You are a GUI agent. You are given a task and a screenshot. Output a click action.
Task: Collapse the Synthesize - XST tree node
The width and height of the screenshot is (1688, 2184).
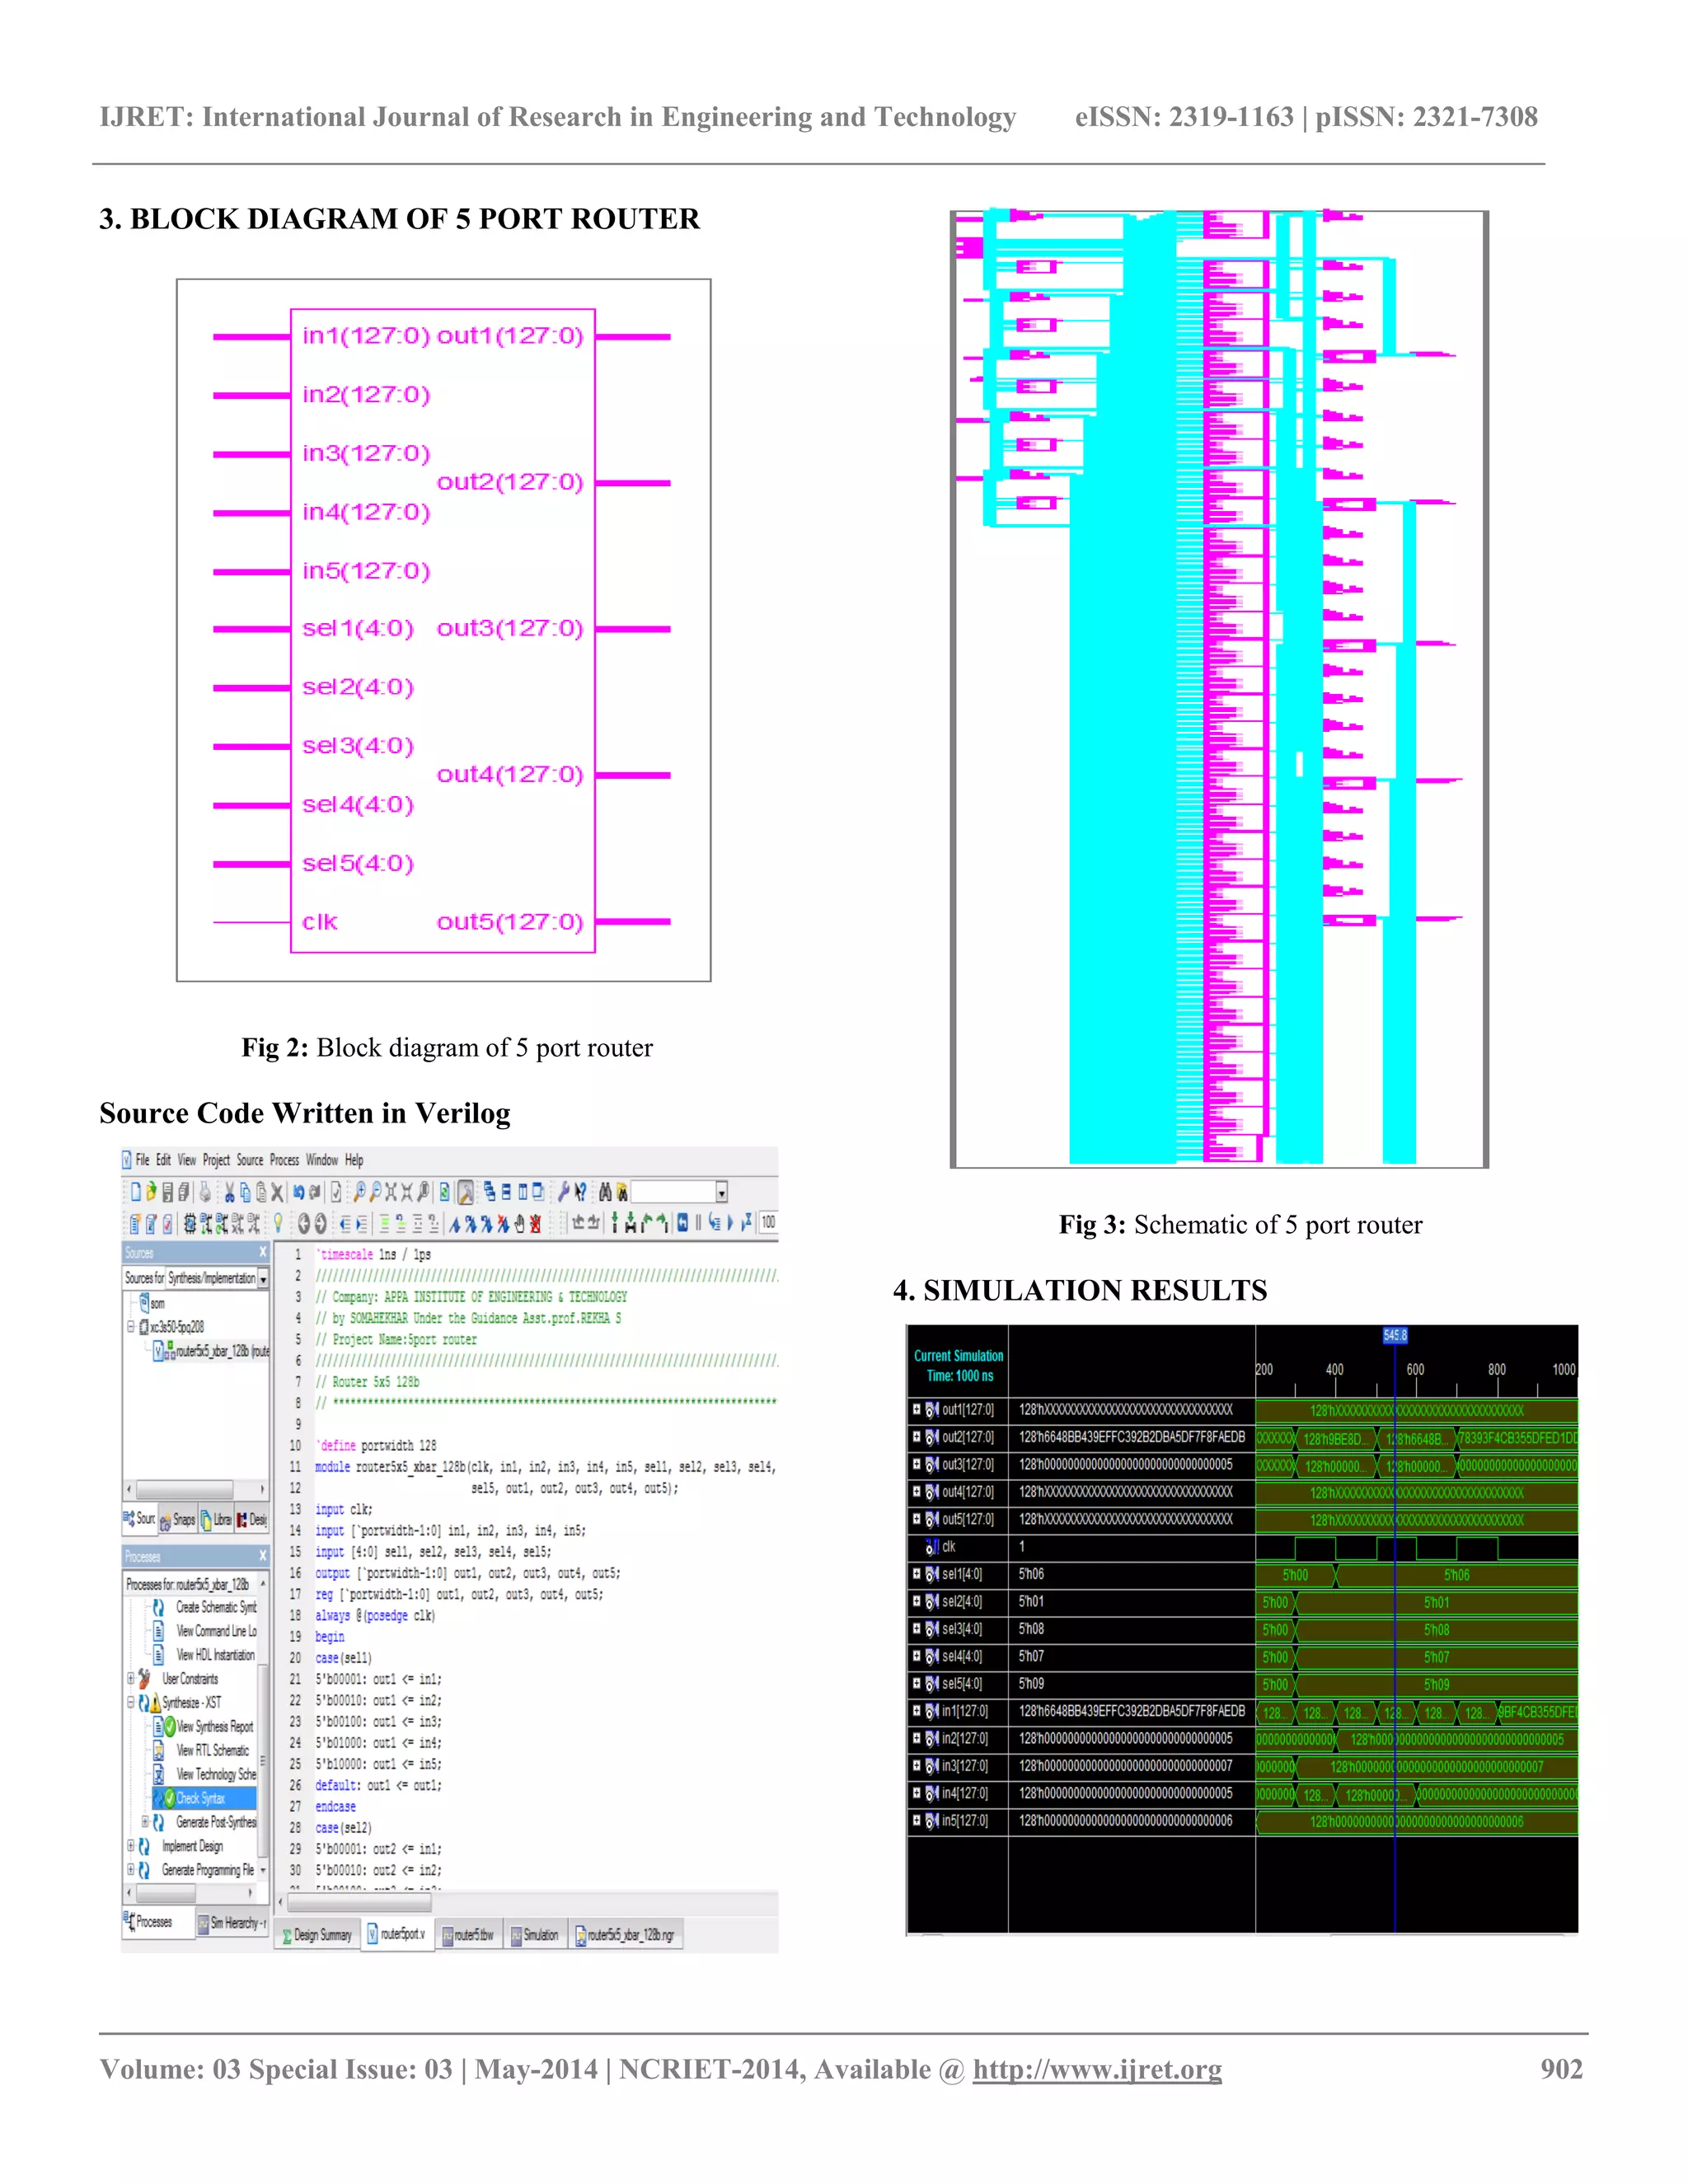pos(131,1702)
